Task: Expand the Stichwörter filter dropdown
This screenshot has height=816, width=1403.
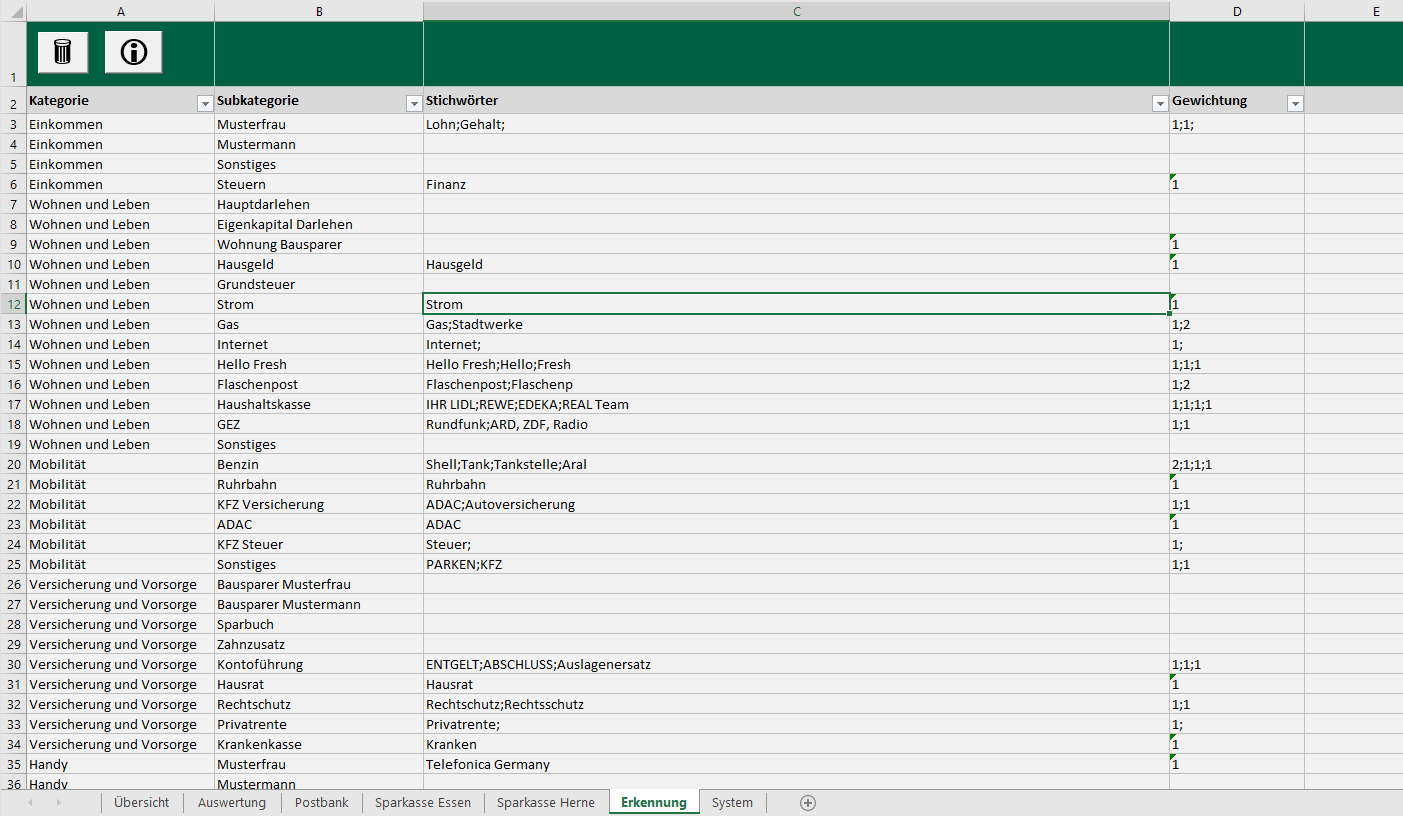Action: point(1160,103)
